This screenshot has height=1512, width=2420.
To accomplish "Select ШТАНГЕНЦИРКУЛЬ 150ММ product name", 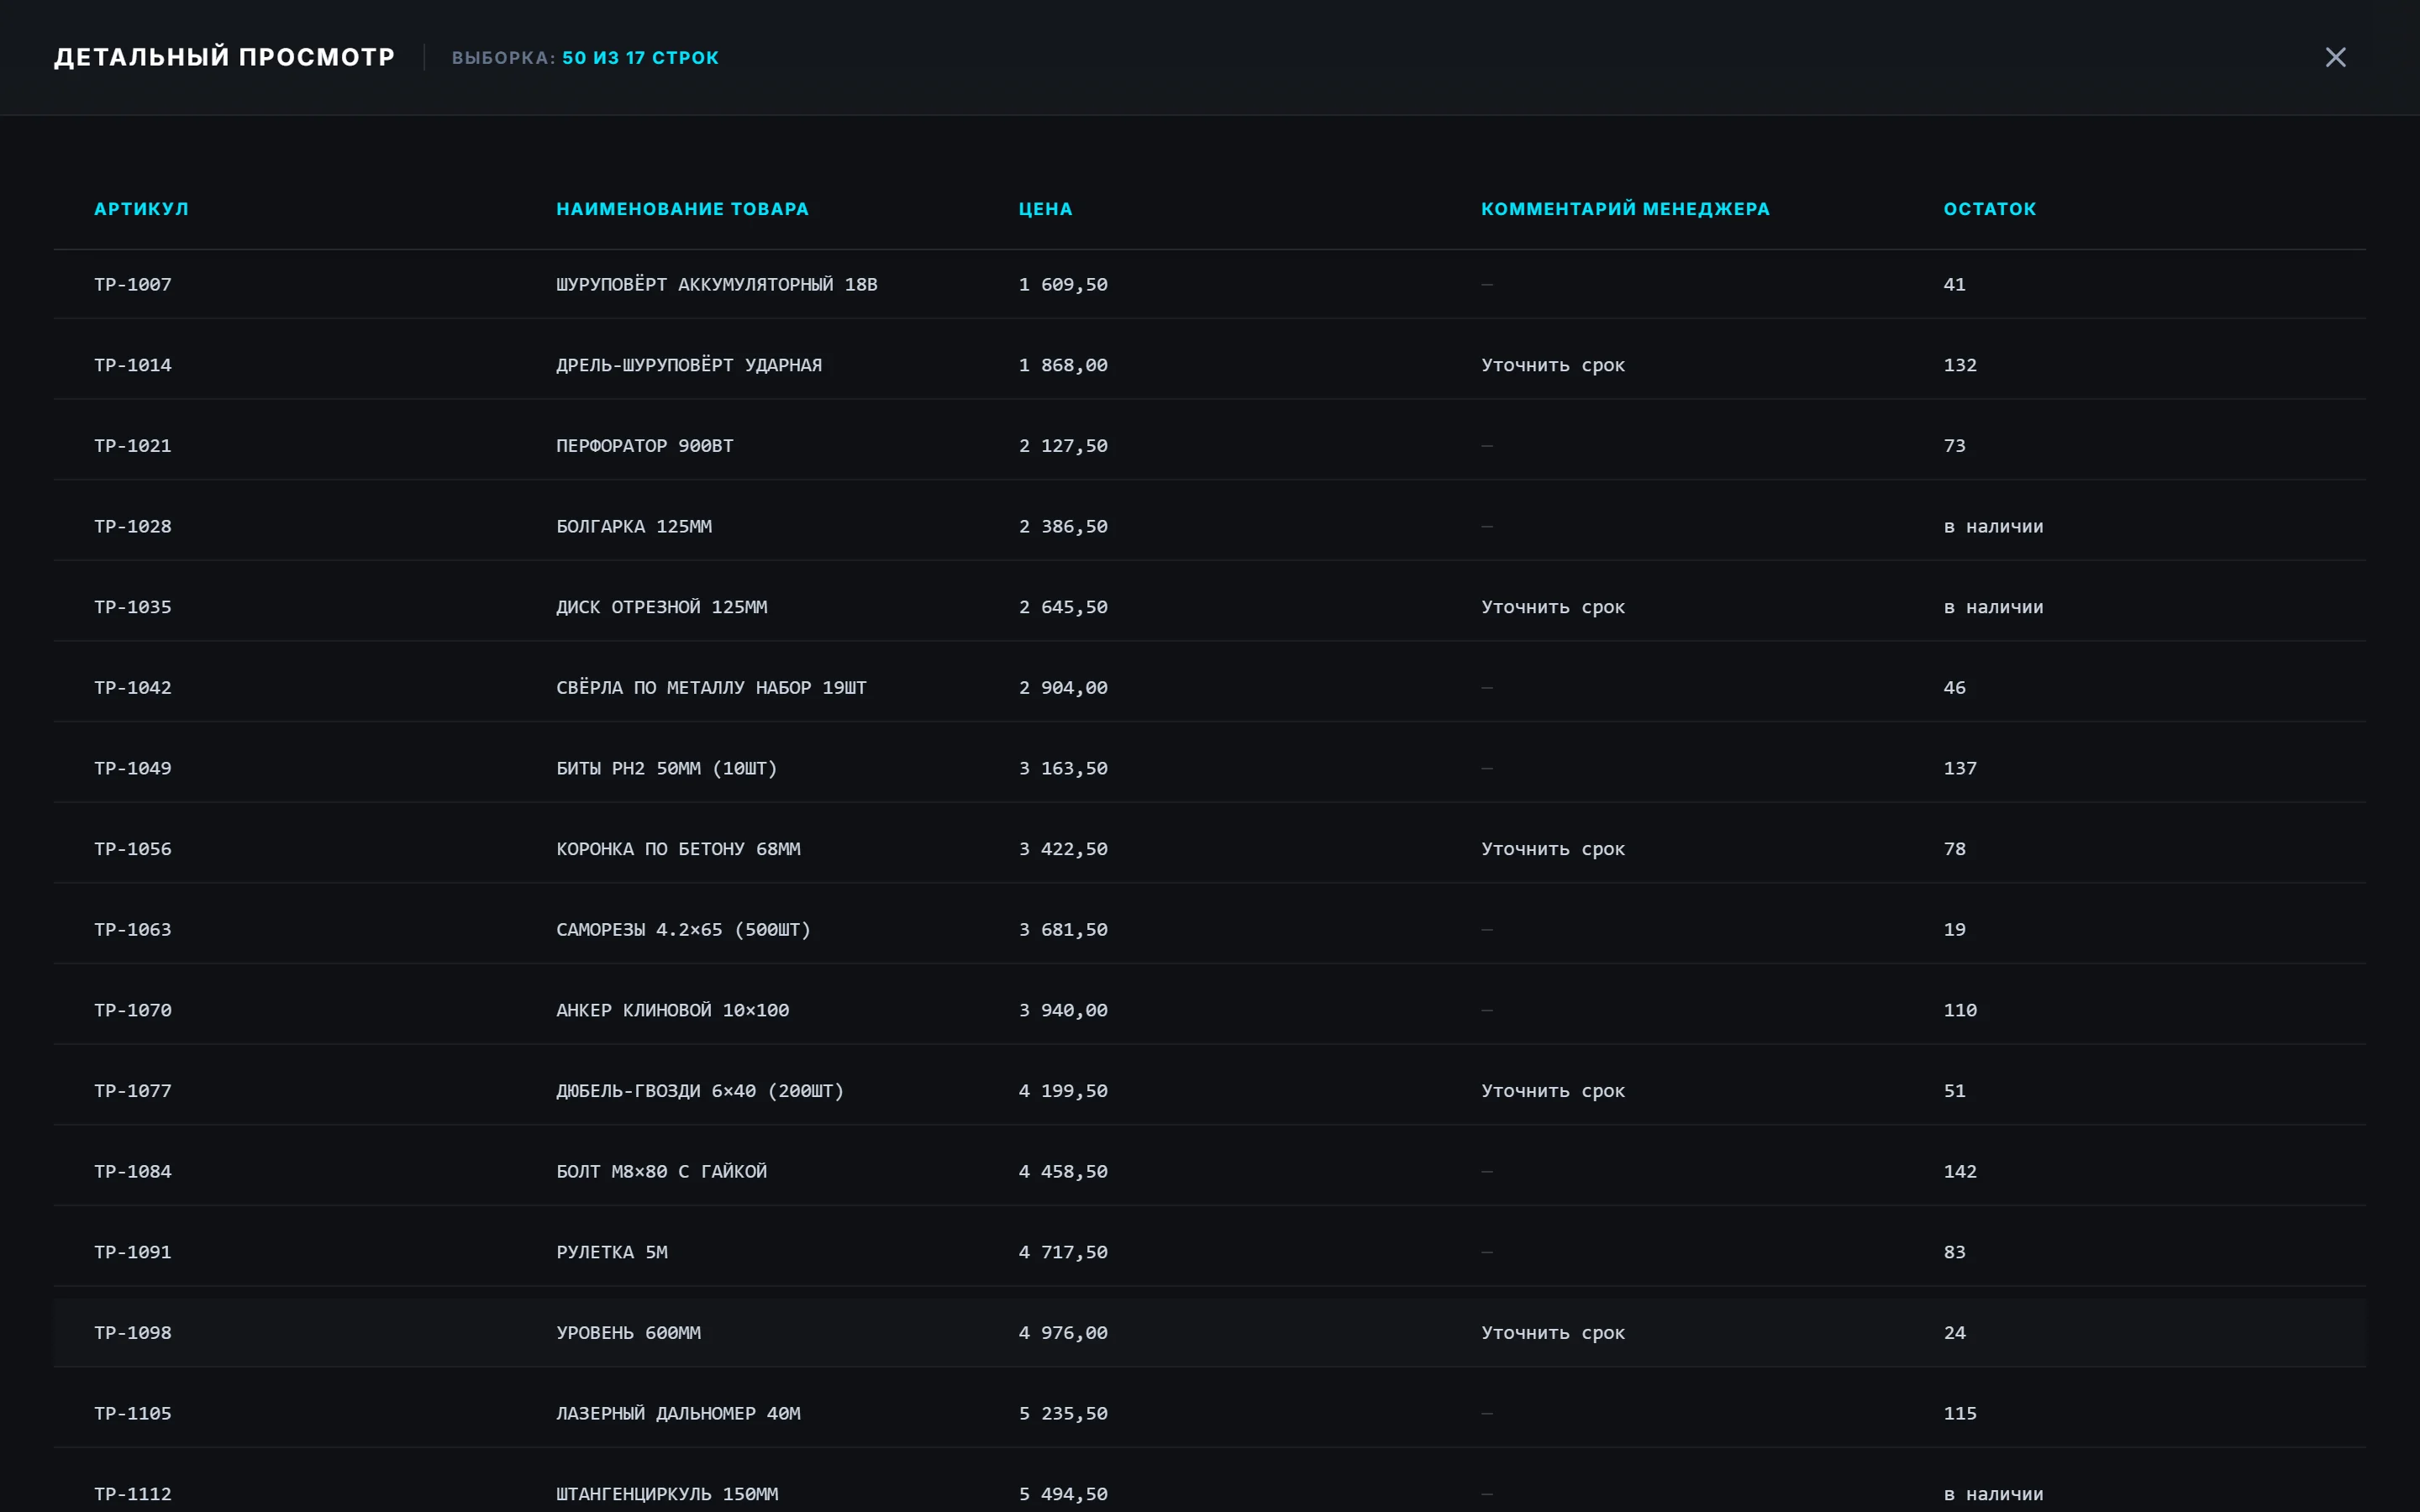I will click(667, 1495).
